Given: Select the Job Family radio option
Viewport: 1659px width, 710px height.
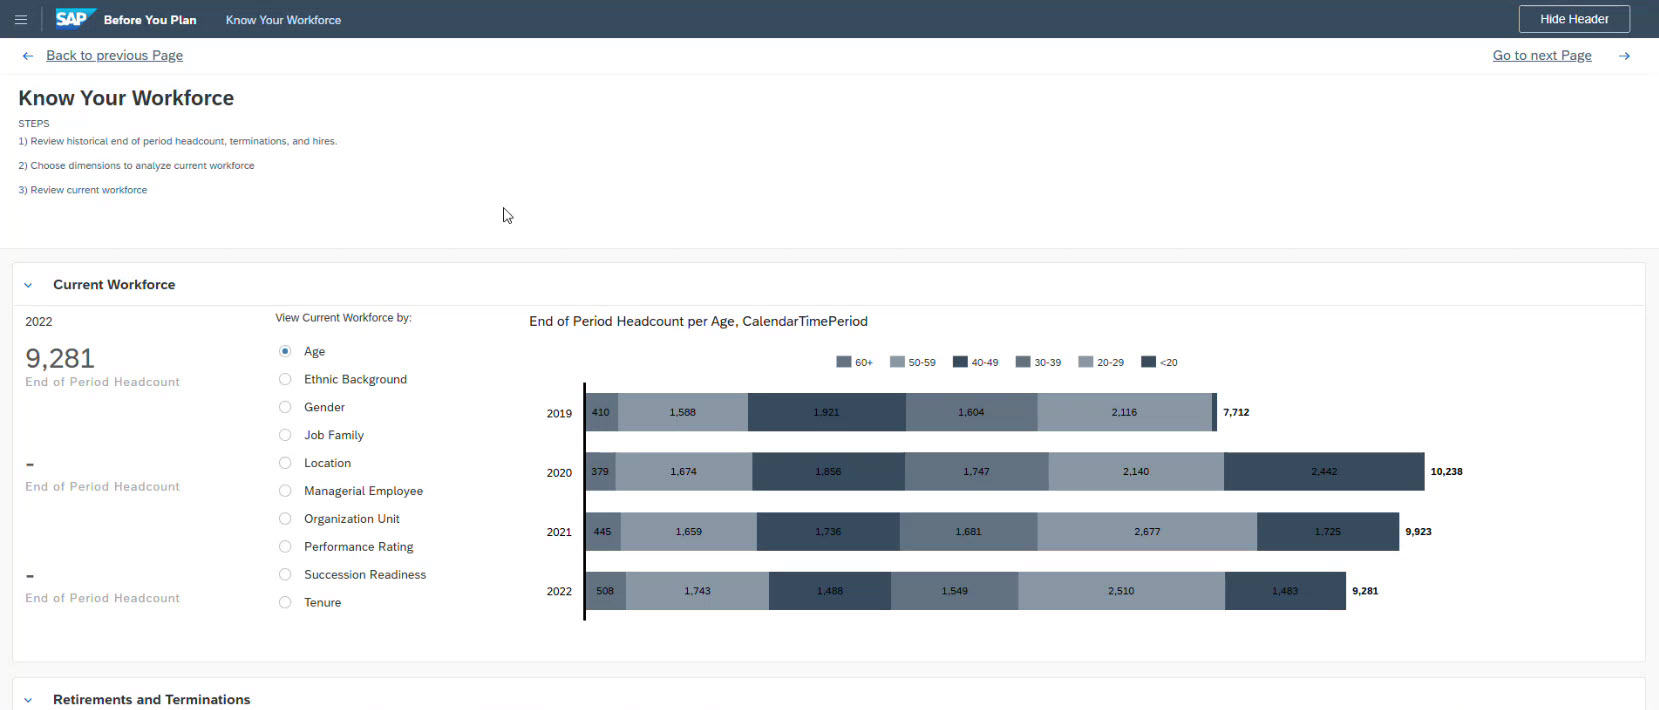Looking at the screenshot, I should [285, 435].
